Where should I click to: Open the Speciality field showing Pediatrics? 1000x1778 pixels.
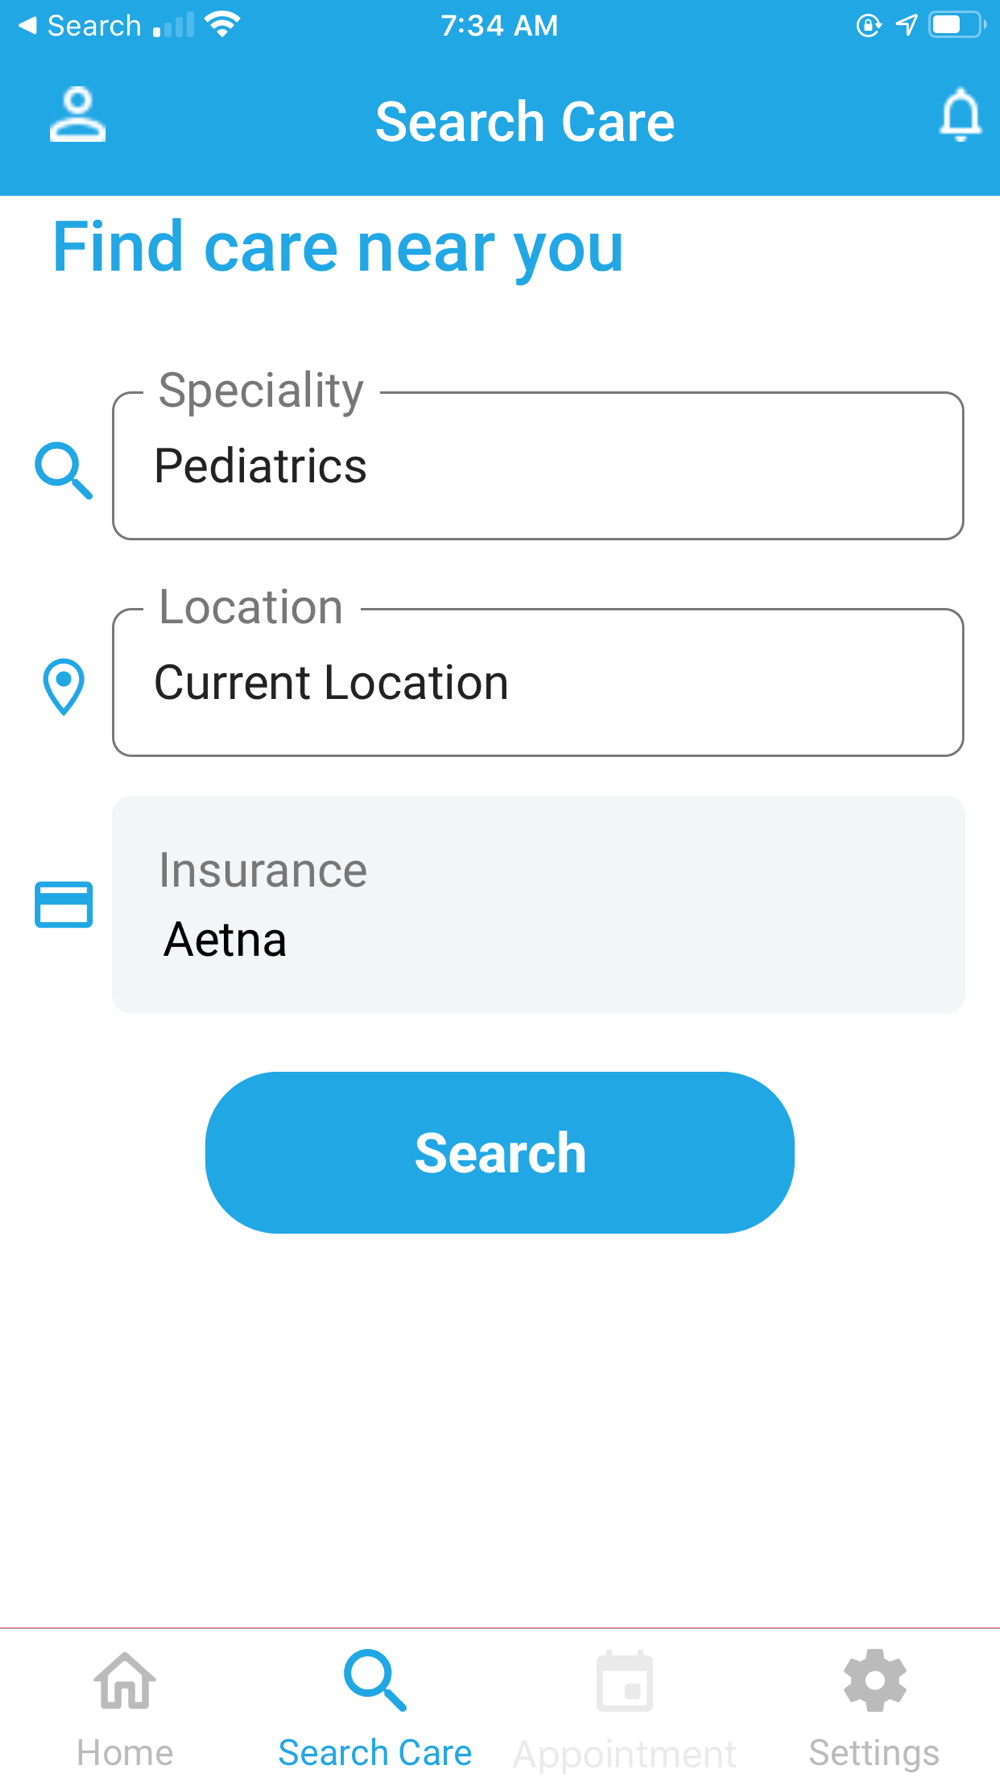538,466
